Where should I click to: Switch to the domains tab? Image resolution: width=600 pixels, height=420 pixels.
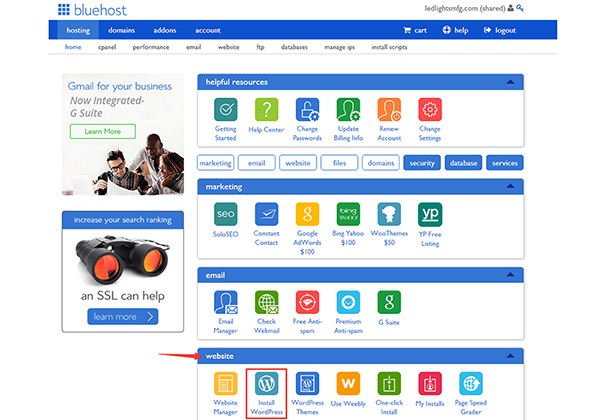click(121, 31)
